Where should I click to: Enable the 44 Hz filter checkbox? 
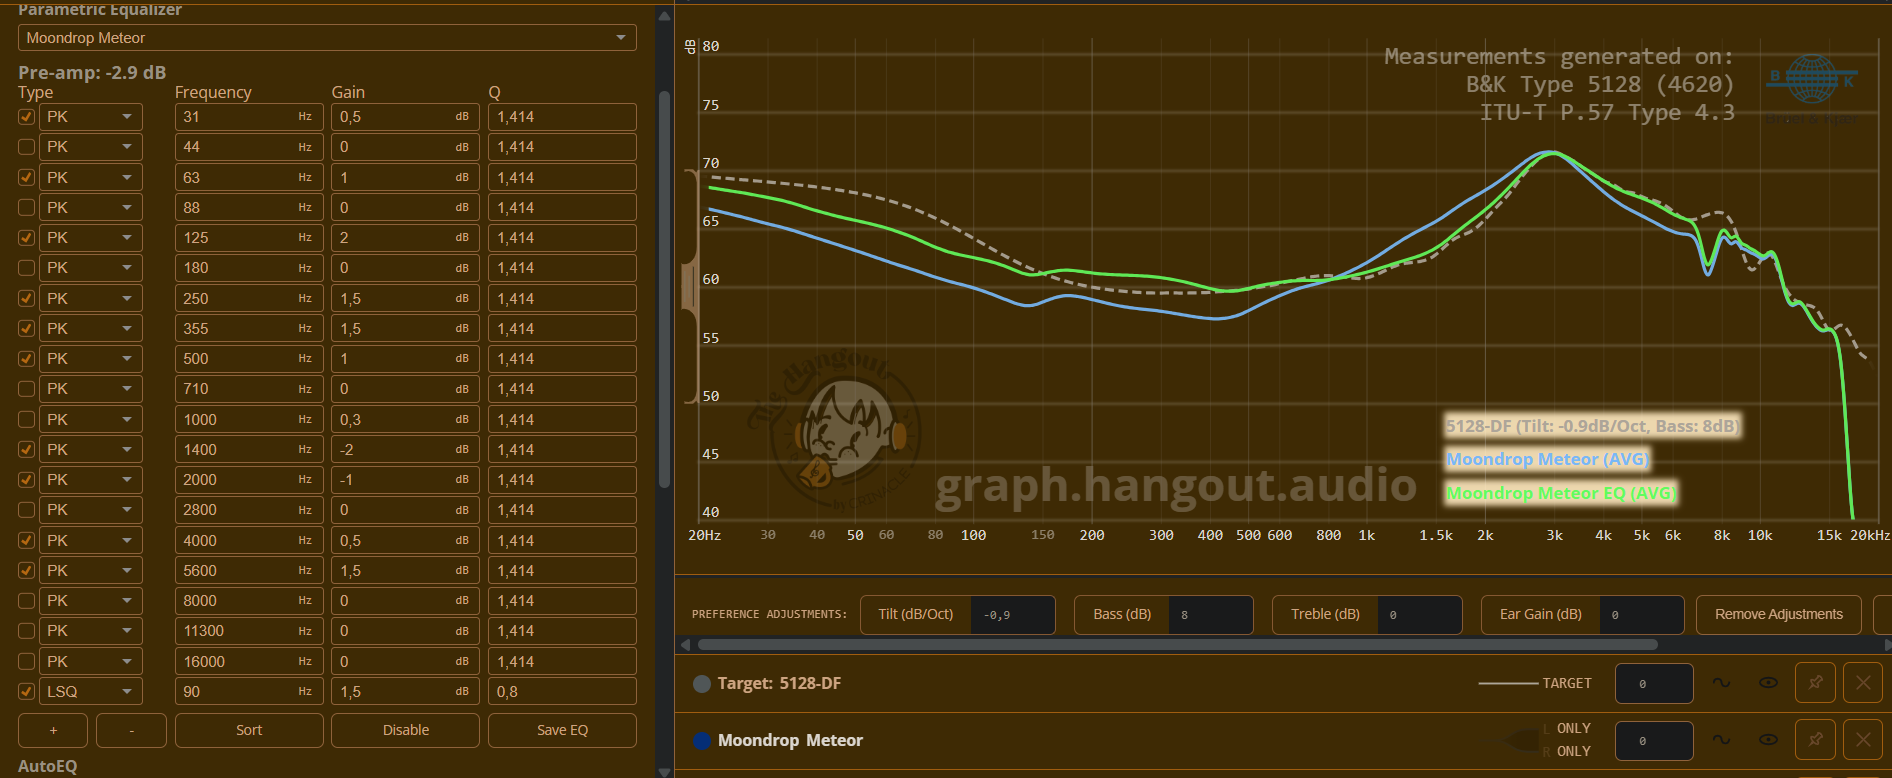(27, 147)
